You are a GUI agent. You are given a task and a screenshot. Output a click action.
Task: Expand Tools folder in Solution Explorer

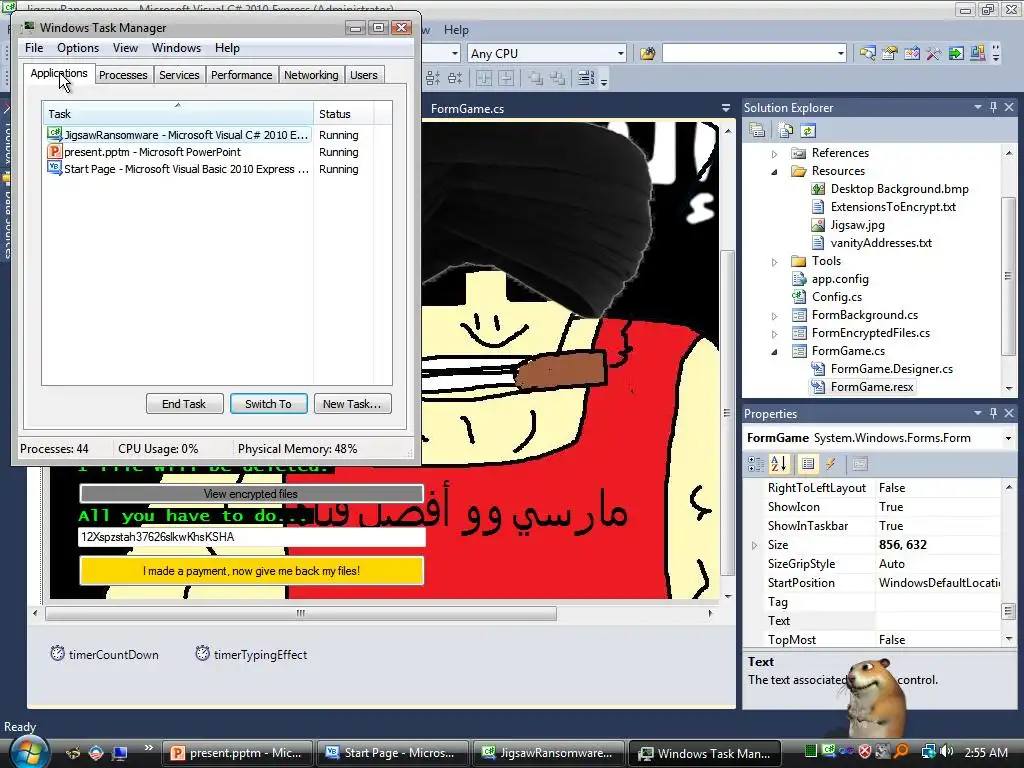coord(775,262)
